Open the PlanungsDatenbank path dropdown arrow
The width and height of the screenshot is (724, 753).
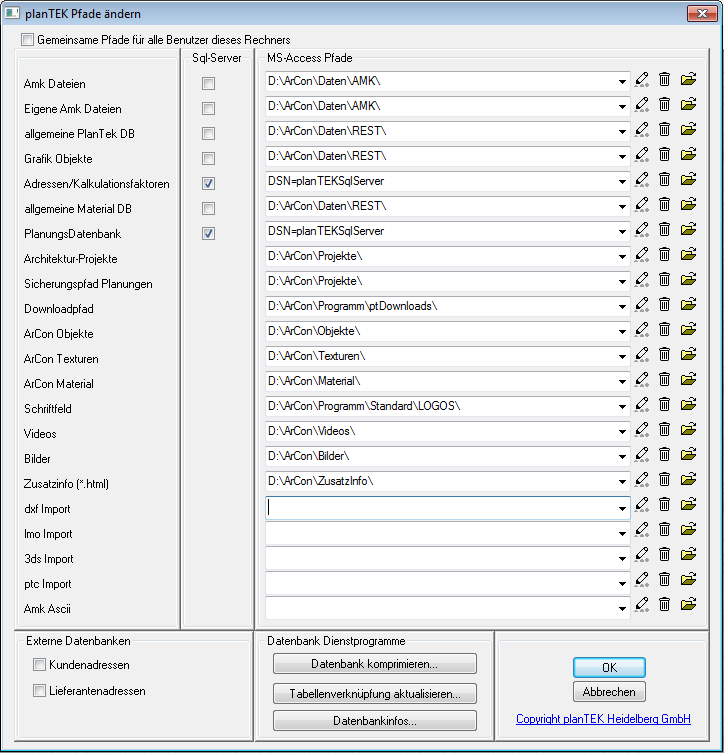point(622,231)
